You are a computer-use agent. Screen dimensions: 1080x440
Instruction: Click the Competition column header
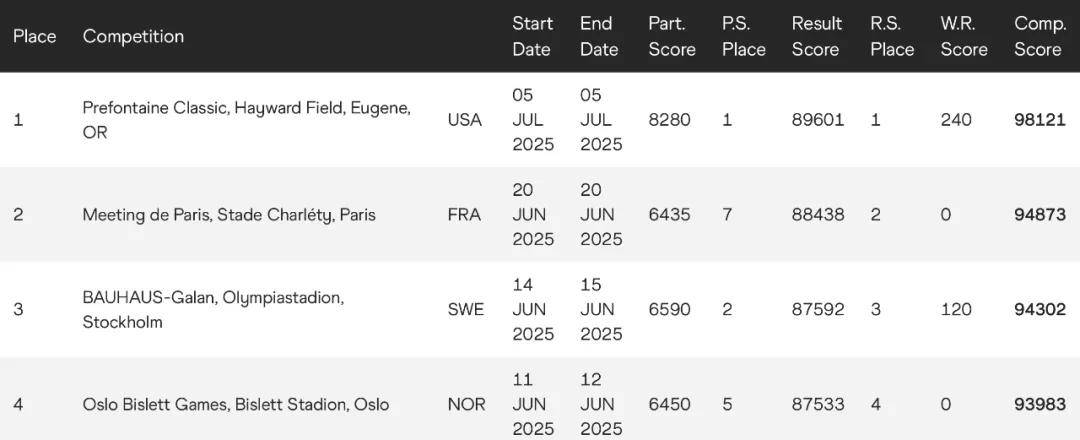pos(133,36)
